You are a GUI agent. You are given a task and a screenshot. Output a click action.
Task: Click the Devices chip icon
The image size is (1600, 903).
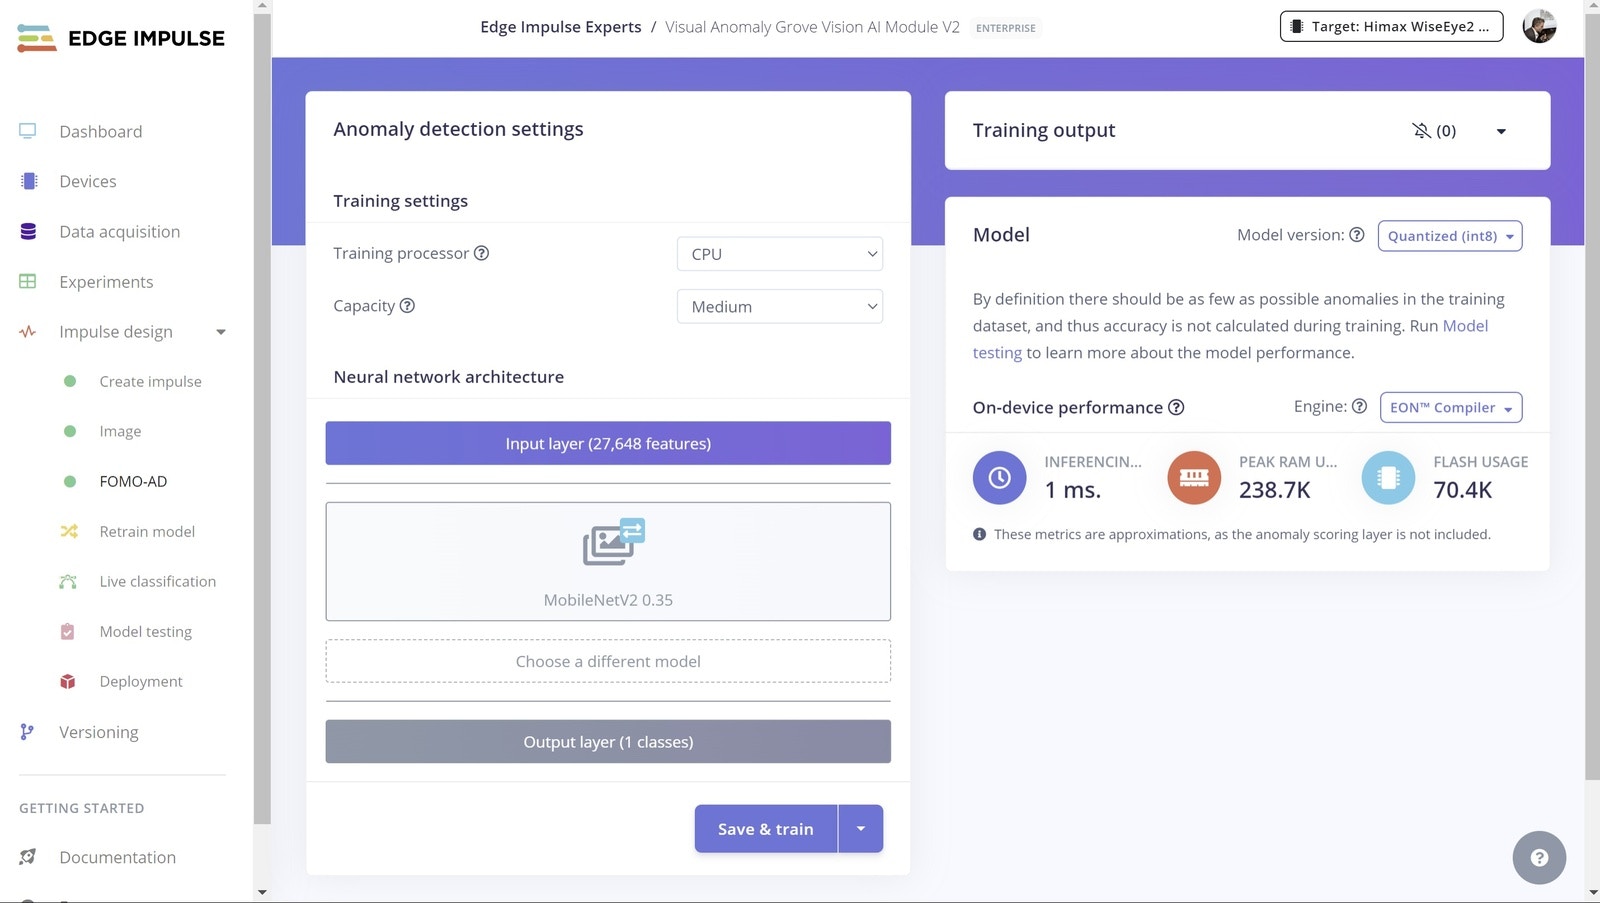(29, 181)
